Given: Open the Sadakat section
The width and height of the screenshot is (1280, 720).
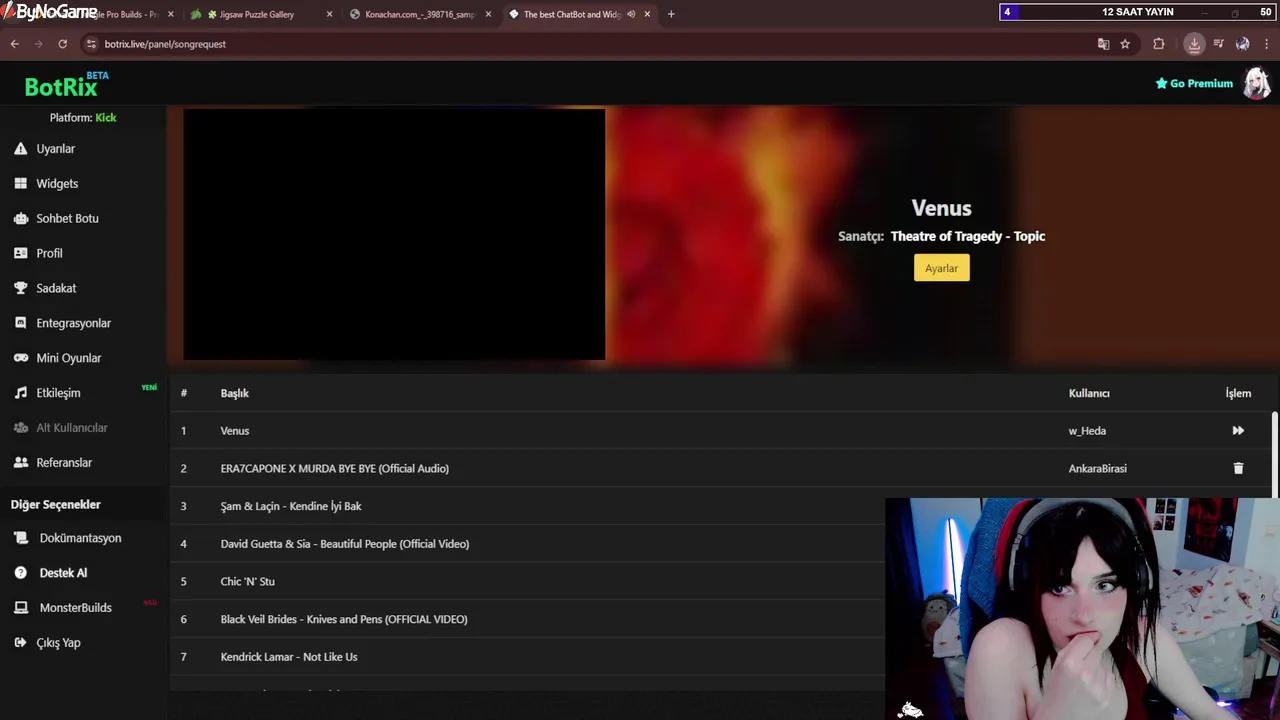Looking at the screenshot, I should click(56, 288).
